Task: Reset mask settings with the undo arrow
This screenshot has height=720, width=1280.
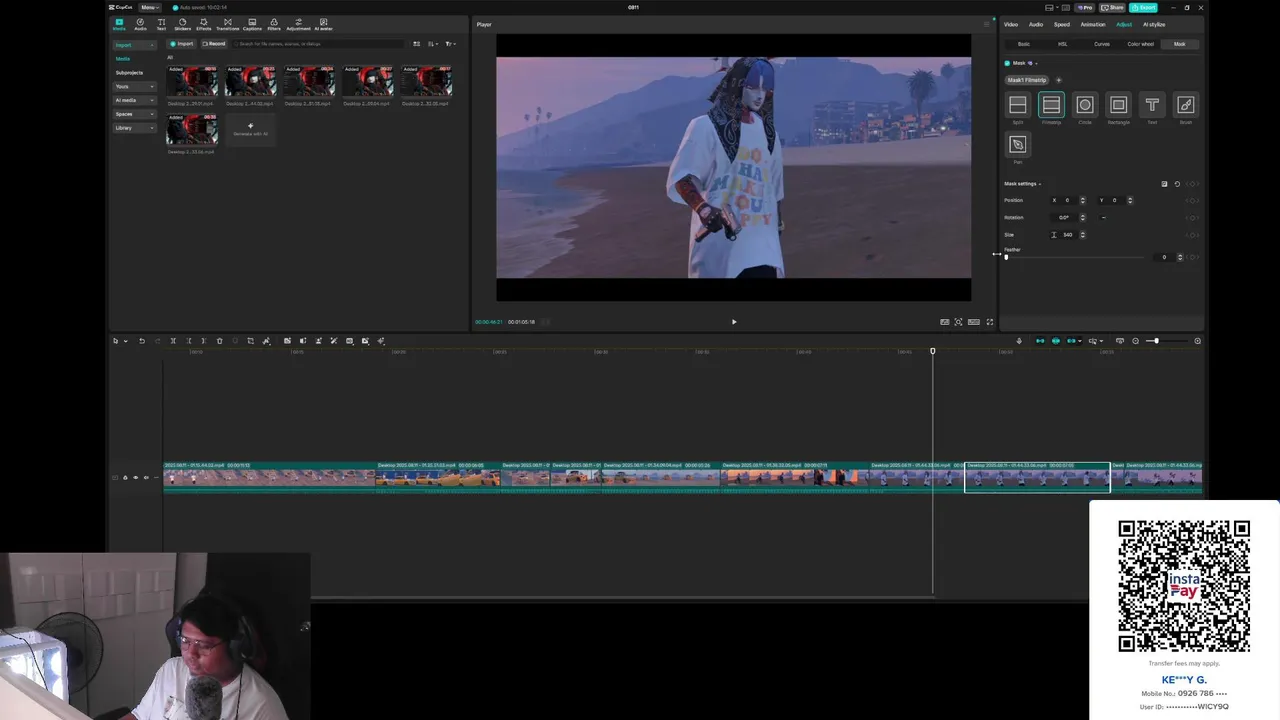Action: pos(1177,184)
